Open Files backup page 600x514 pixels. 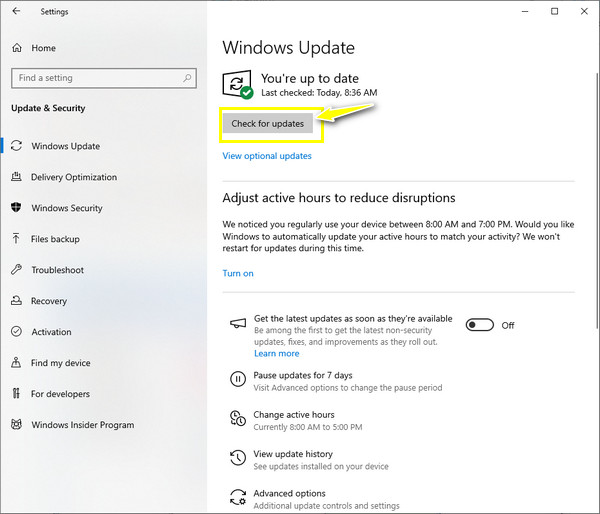(55, 239)
